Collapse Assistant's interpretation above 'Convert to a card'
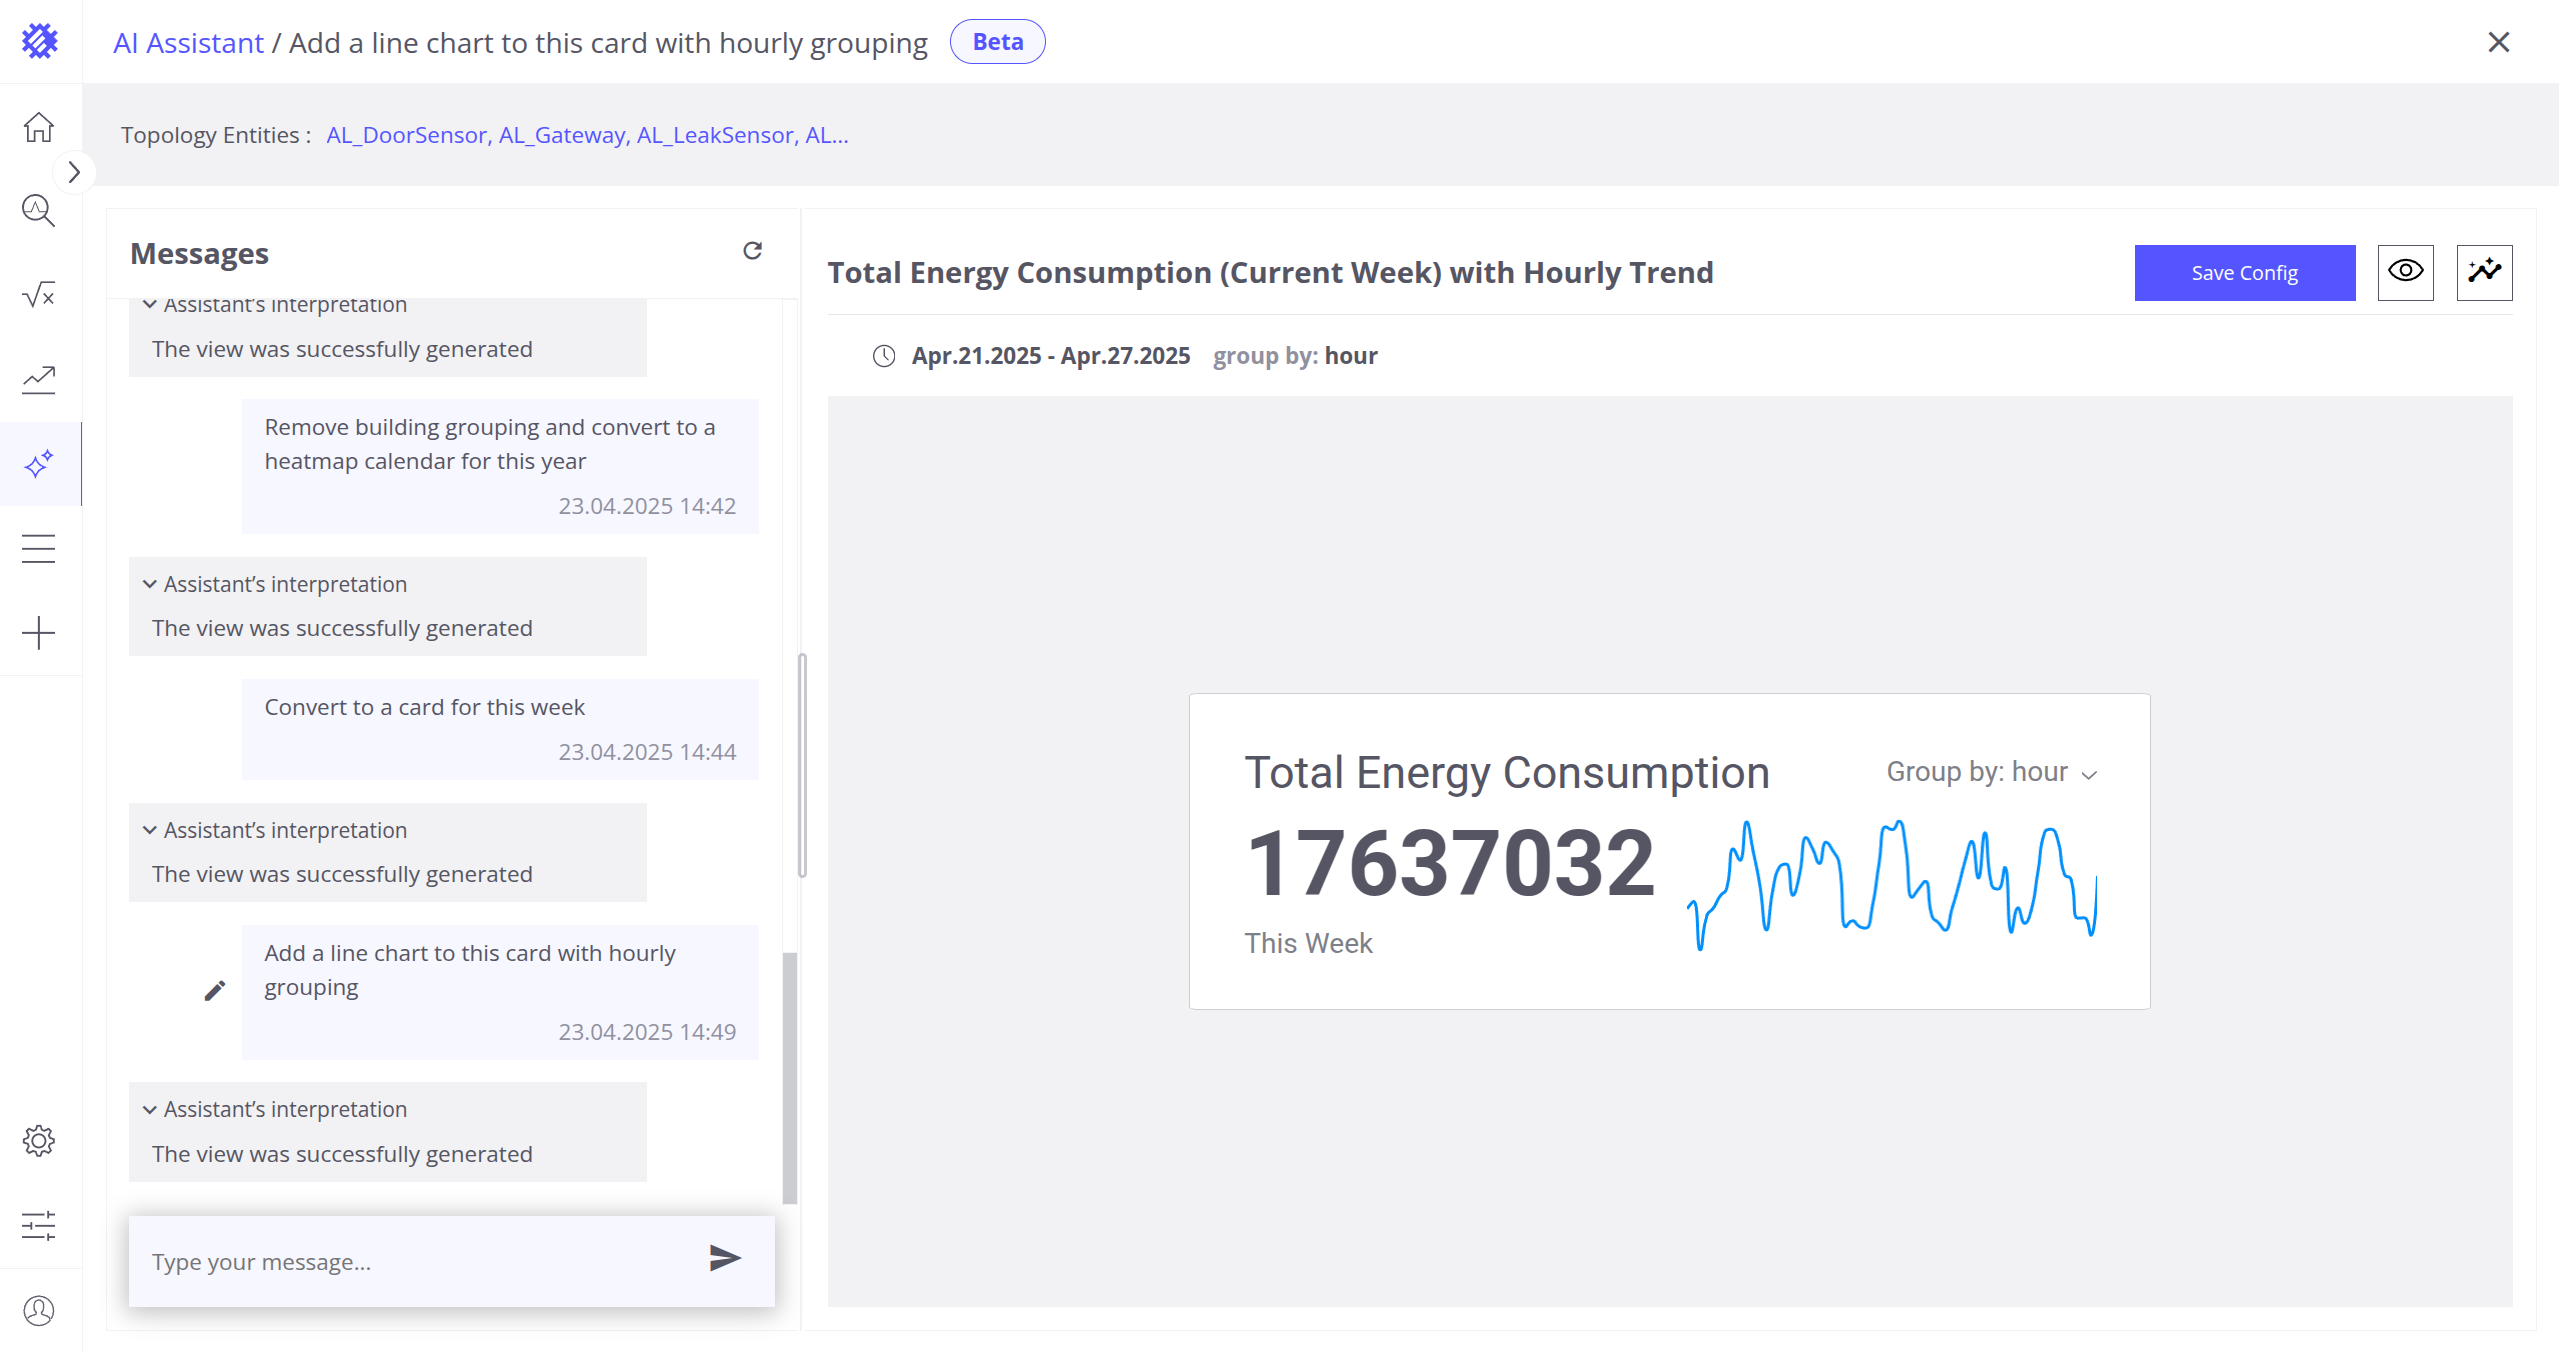This screenshot has width=2559, height=1353. click(x=150, y=584)
